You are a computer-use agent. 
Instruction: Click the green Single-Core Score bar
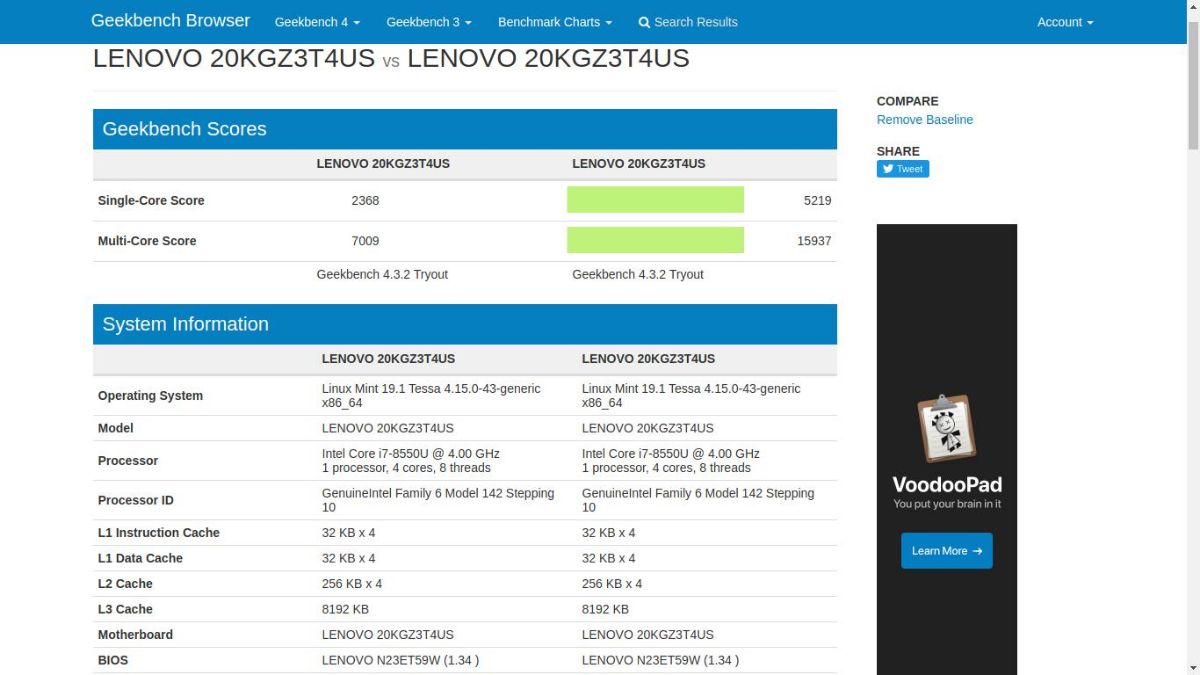[655, 200]
